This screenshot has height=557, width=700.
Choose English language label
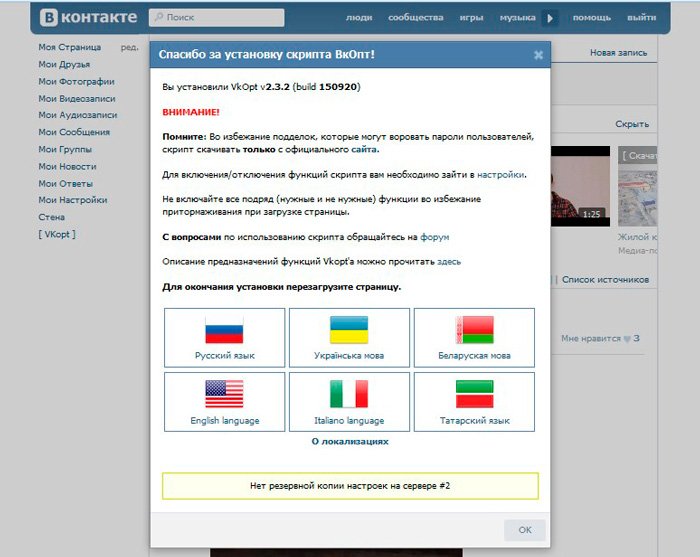point(225,420)
